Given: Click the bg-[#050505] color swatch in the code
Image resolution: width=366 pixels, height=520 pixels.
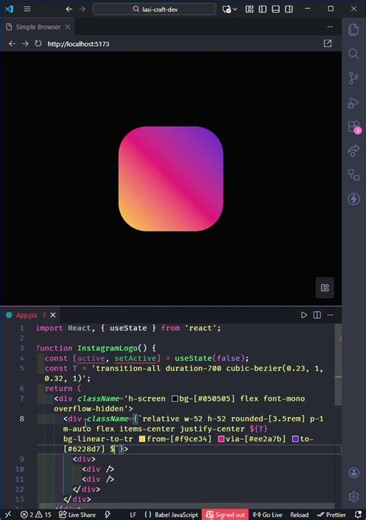Looking at the screenshot, I should [x=175, y=399].
